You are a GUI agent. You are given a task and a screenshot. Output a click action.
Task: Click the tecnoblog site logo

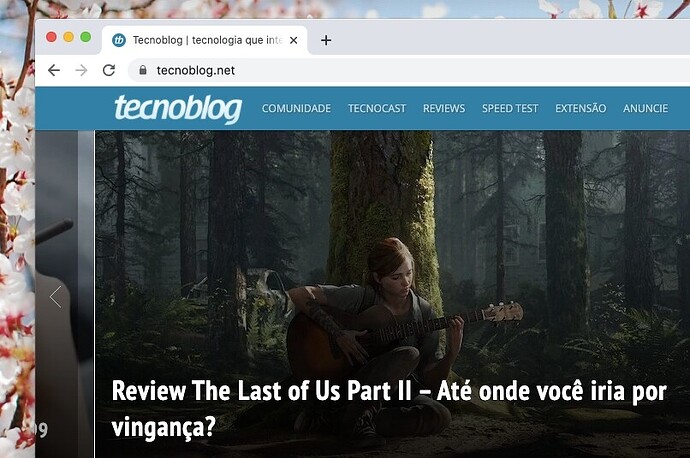pos(178,108)
